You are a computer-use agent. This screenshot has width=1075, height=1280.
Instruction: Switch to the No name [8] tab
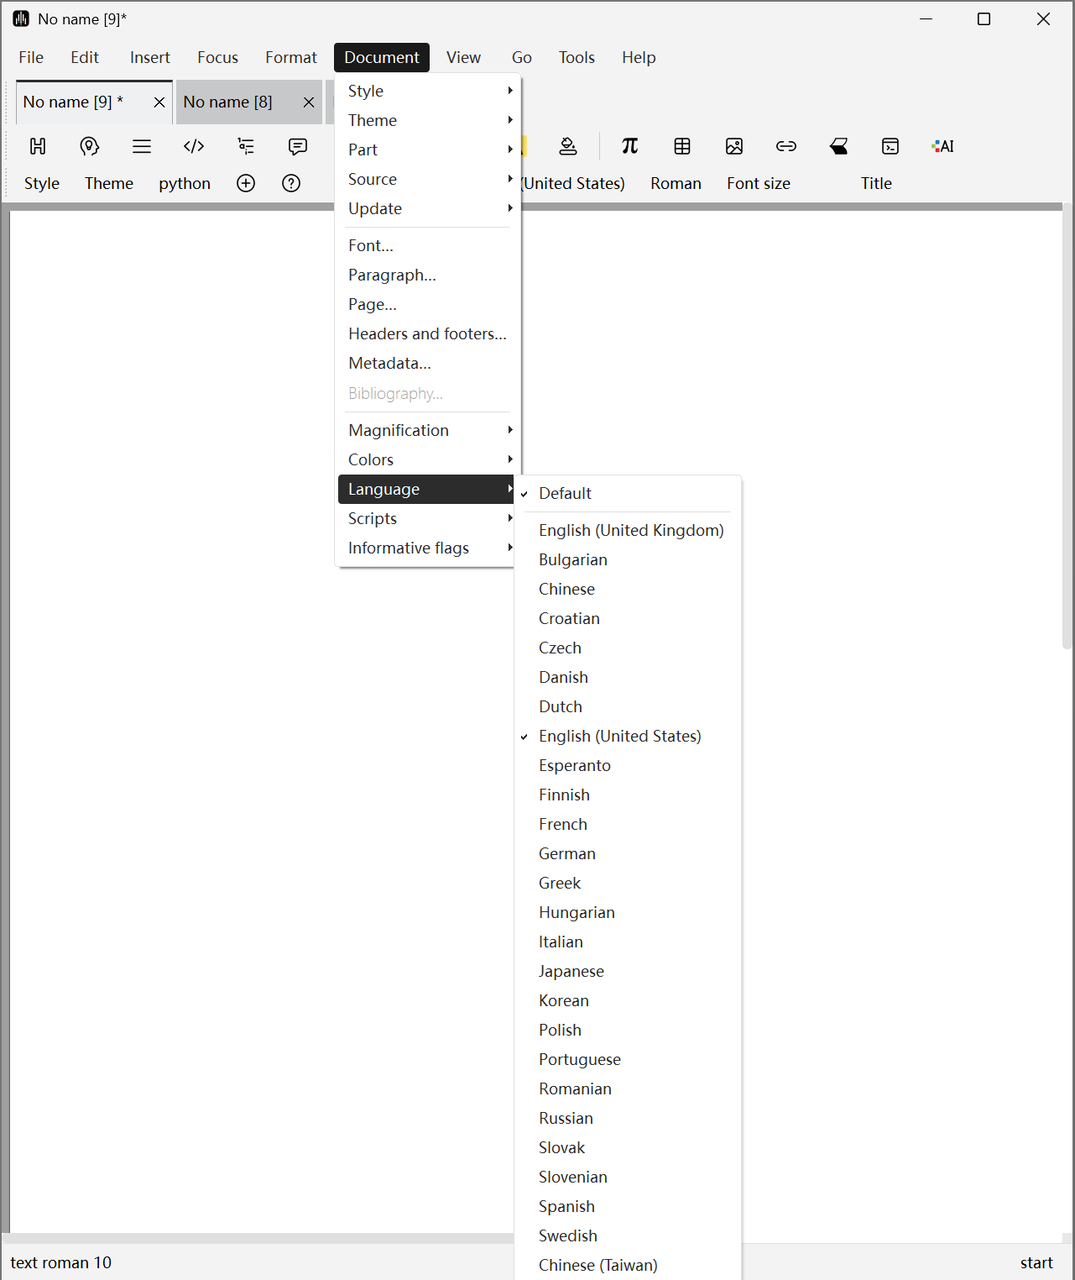[x=228, y=102]
